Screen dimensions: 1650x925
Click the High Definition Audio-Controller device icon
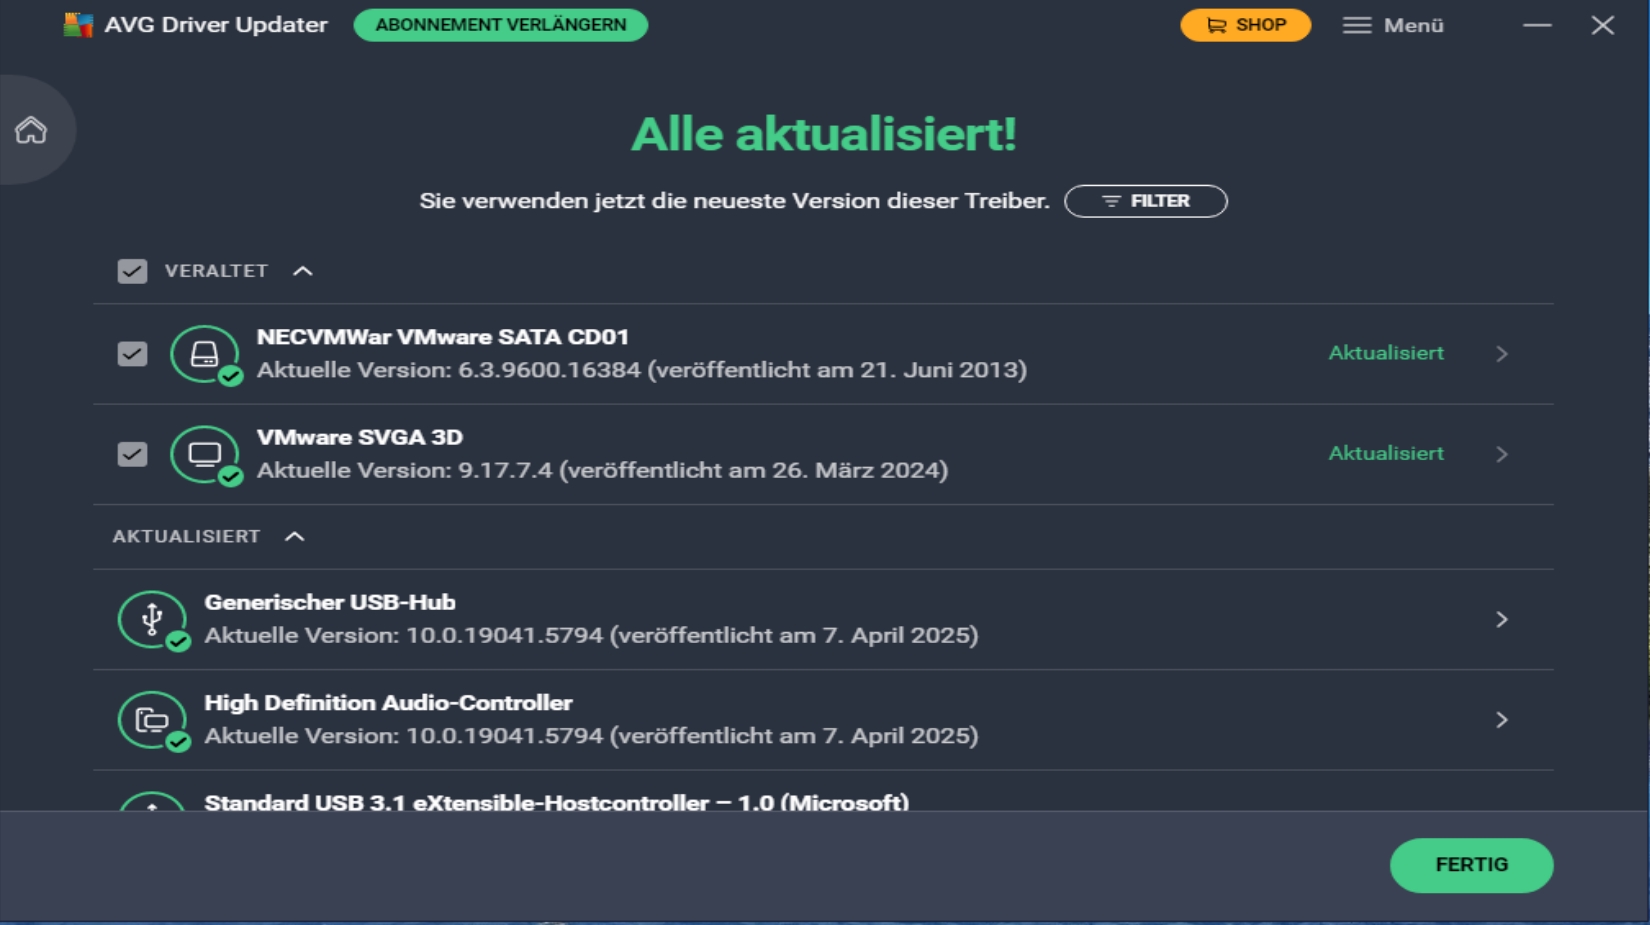click(153, 720)
